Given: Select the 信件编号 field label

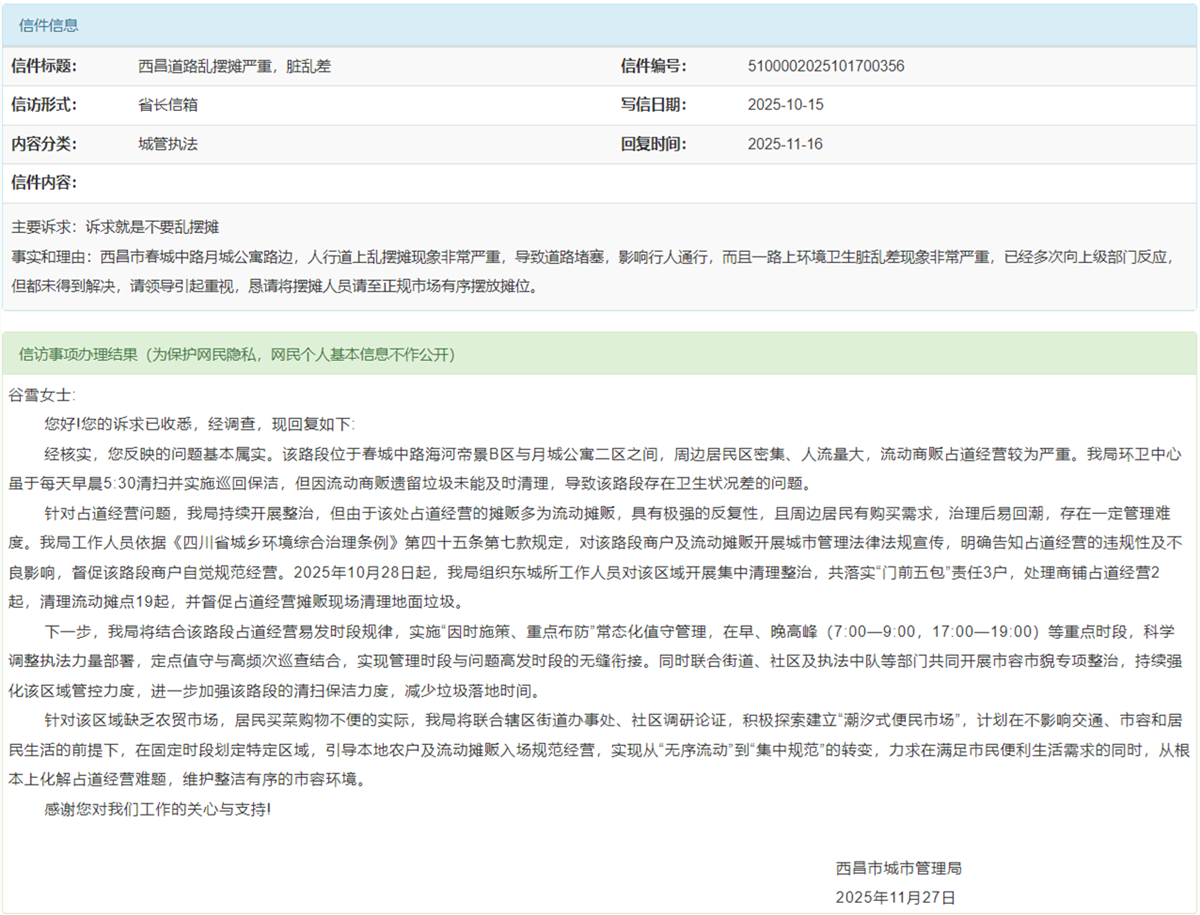Looking at the screenshot, I should 653,66.
